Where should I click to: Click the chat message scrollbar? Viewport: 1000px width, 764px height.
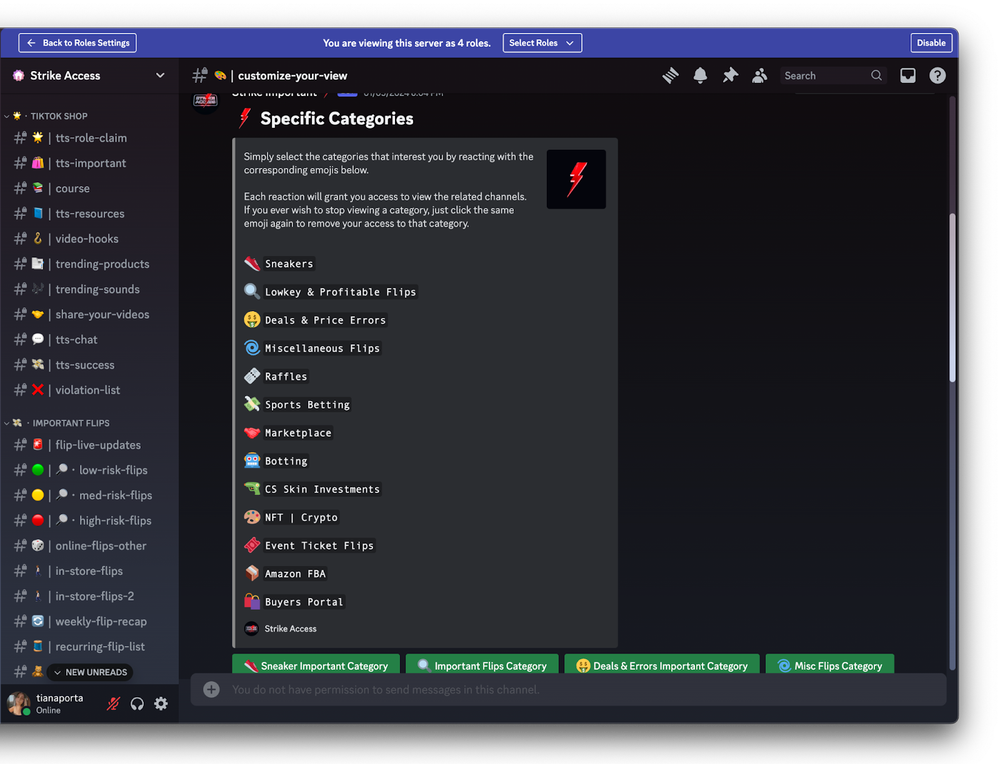[x=952, y=300]
